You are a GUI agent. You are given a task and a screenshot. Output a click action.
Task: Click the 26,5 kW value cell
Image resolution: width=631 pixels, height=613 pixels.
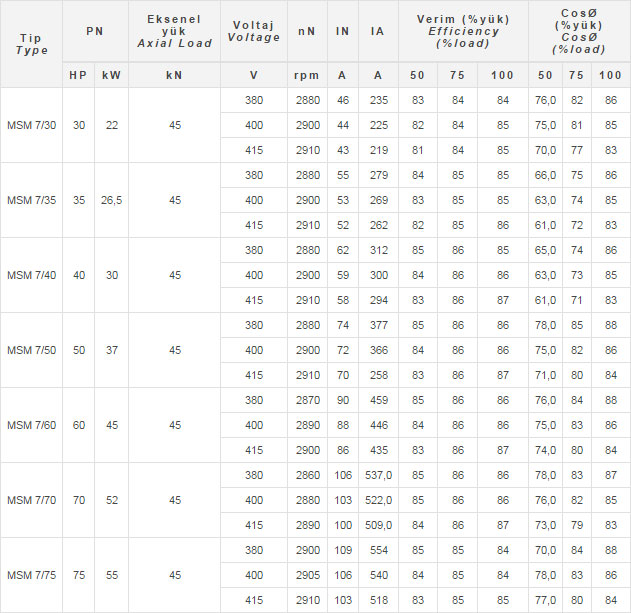[x=111, y=200]
